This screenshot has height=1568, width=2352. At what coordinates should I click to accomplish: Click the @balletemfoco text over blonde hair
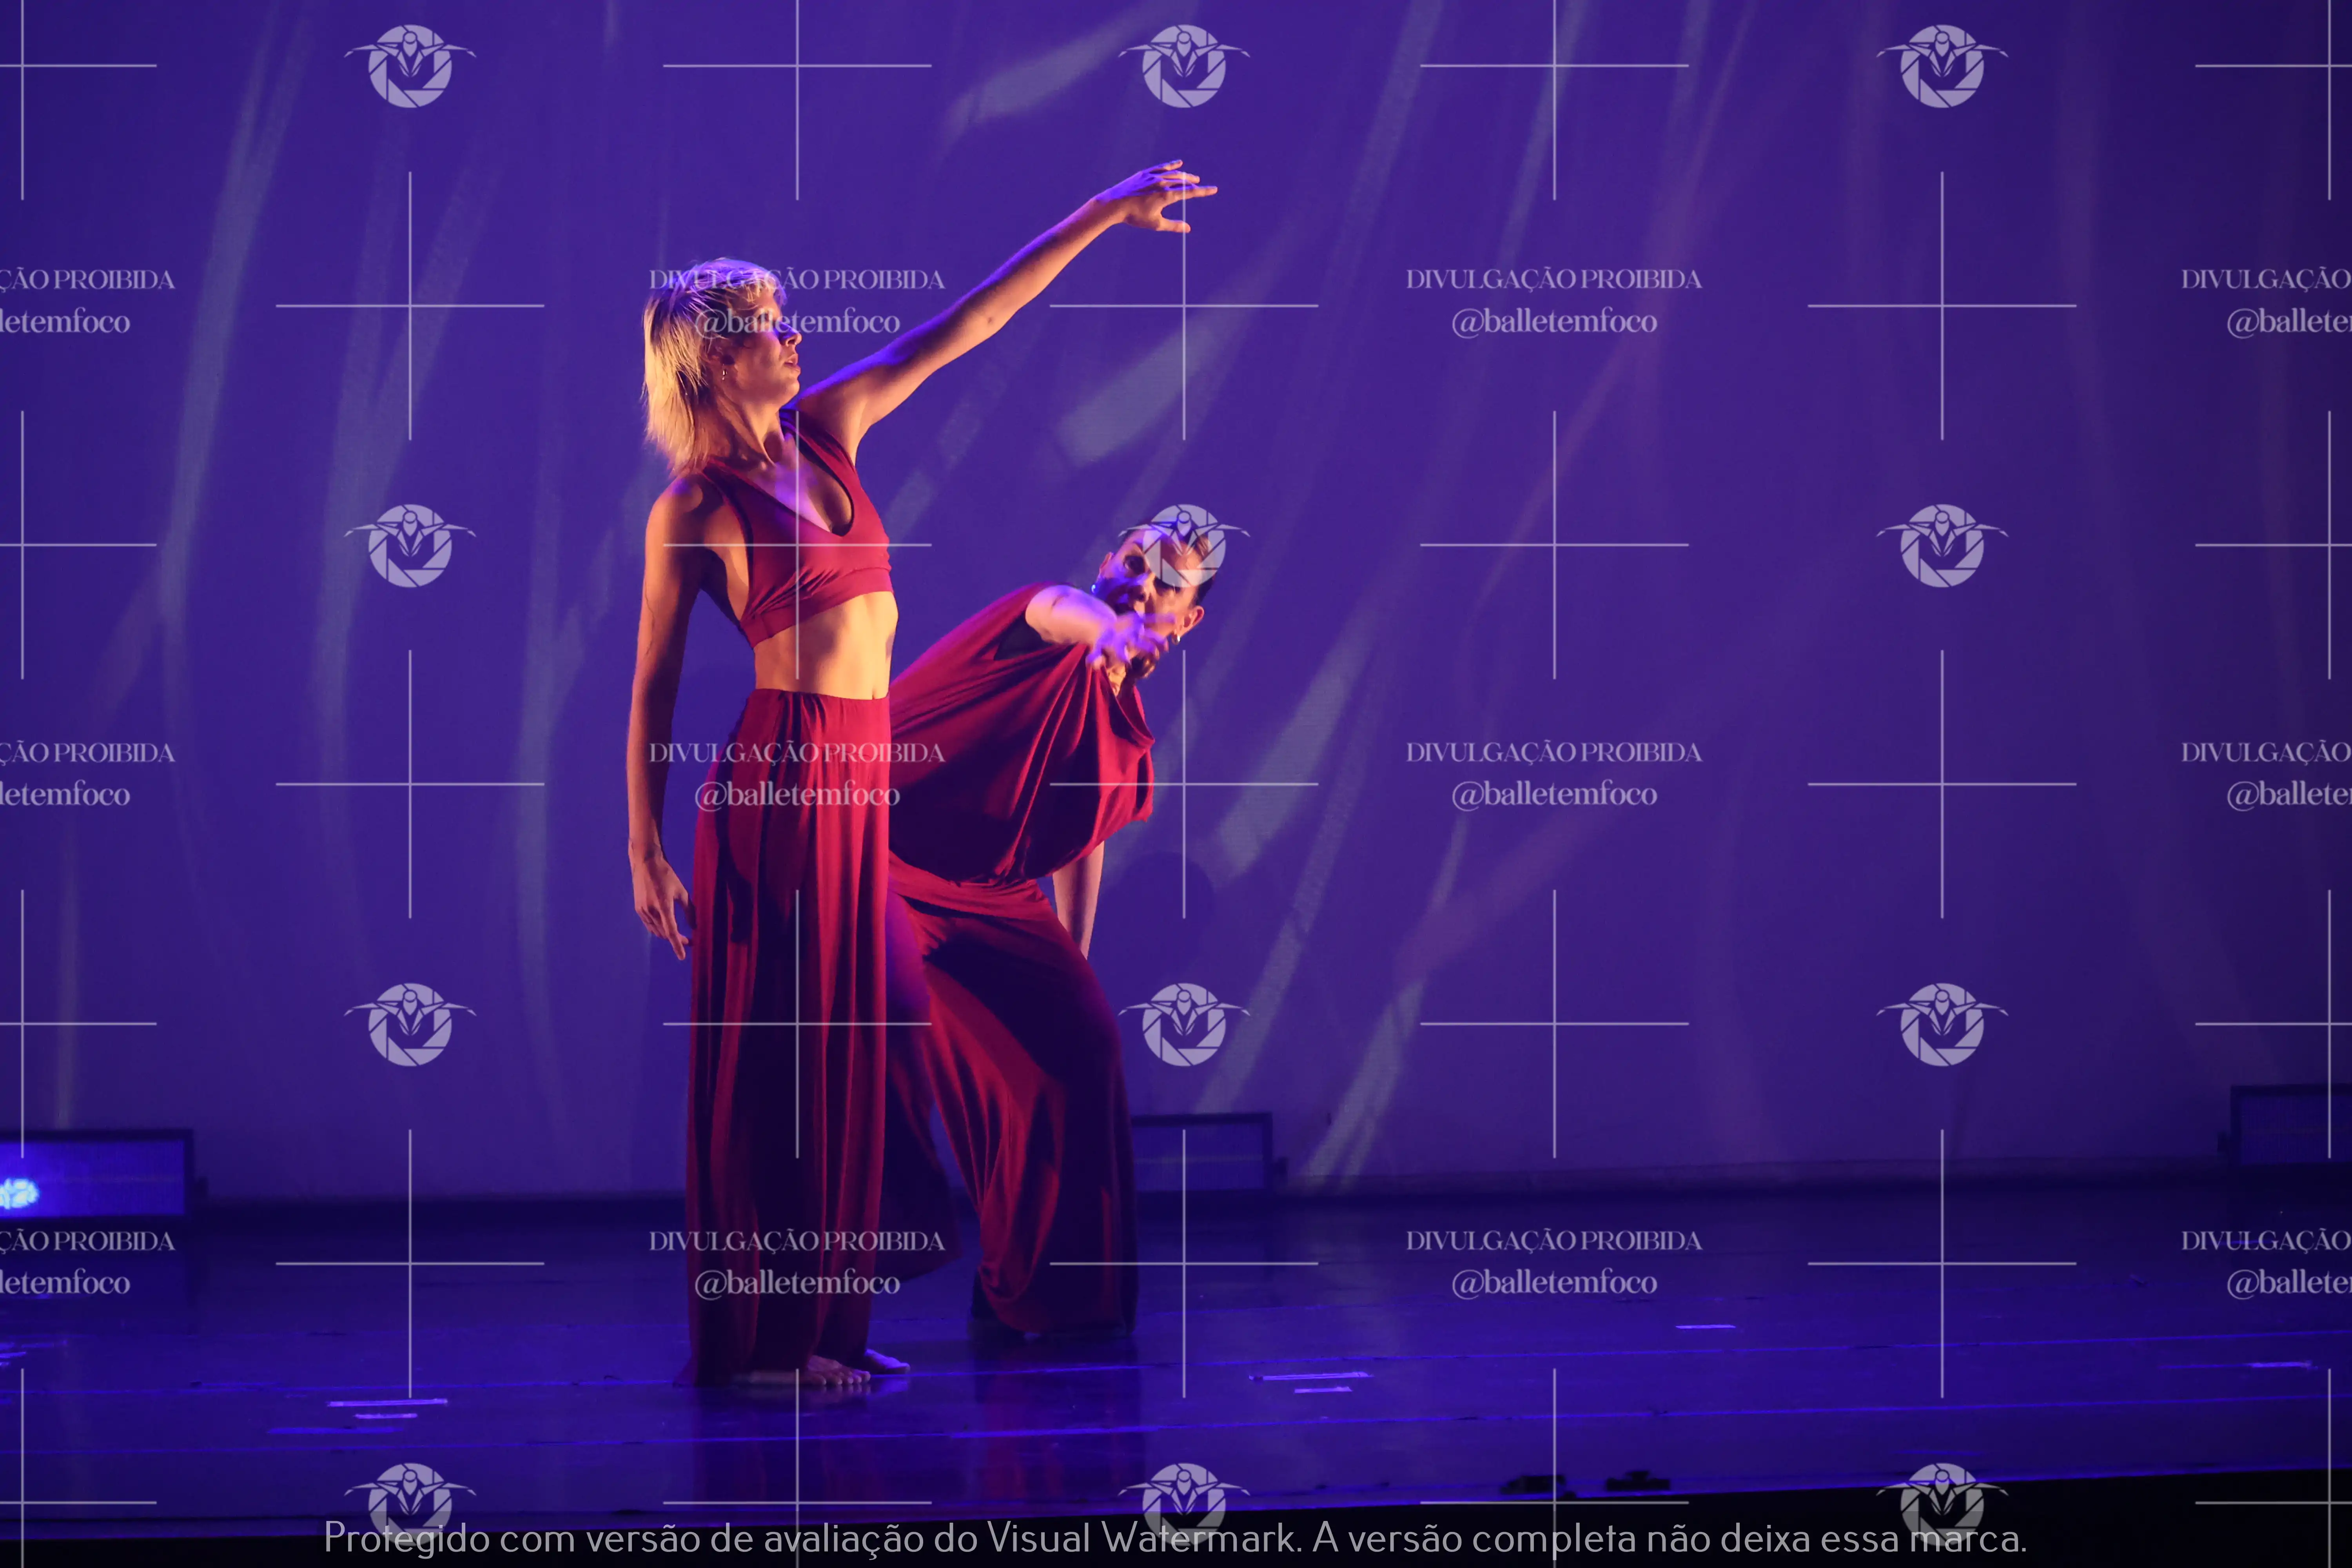(797, 322)
